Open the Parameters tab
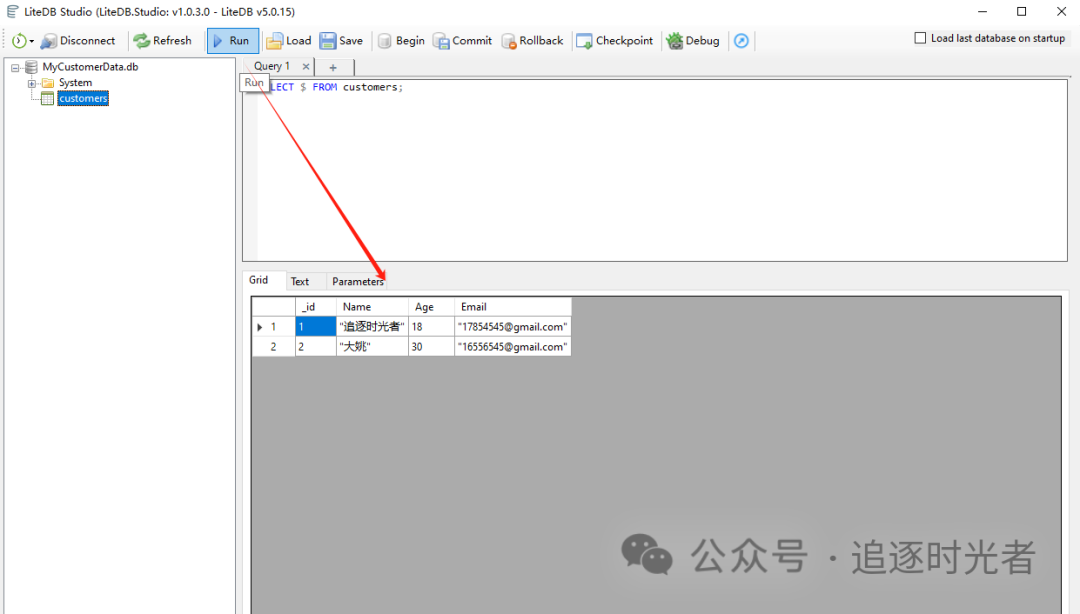The width and height of the screenshot is (1080, 614). coord(357,281)
